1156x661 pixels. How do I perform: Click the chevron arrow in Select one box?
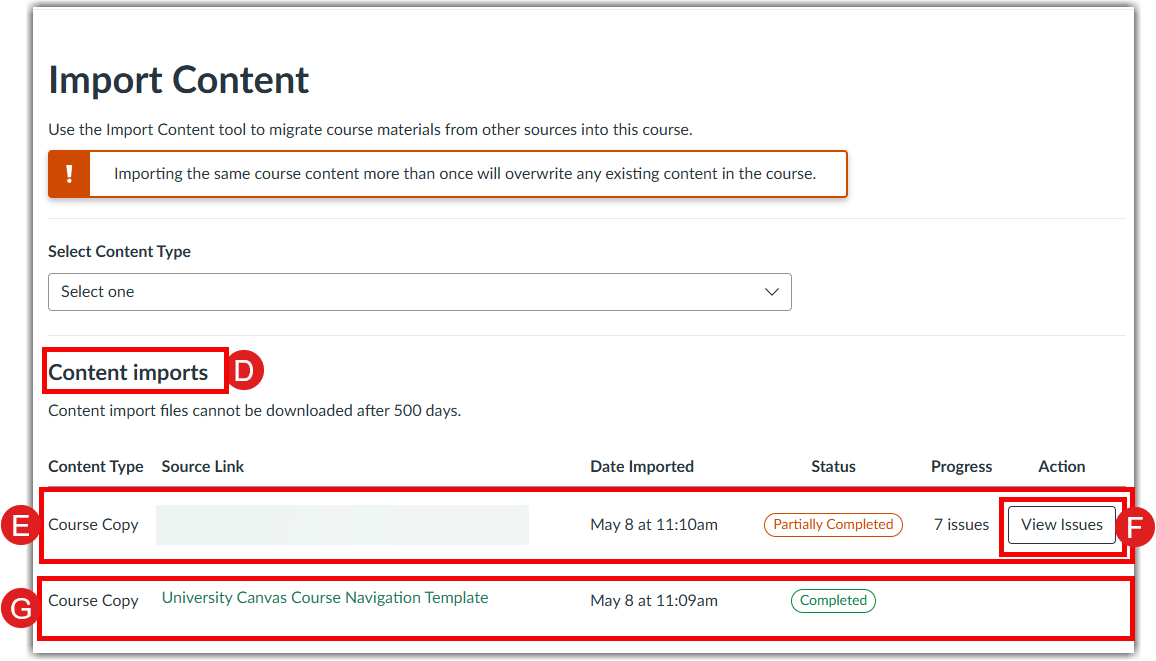click(771, 292)
